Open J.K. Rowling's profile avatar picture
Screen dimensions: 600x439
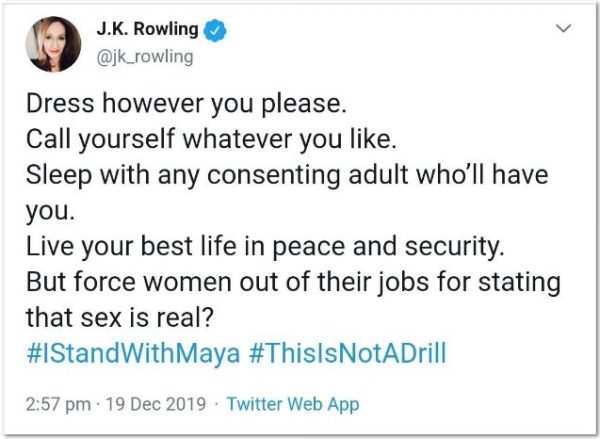tap(53, 44)
